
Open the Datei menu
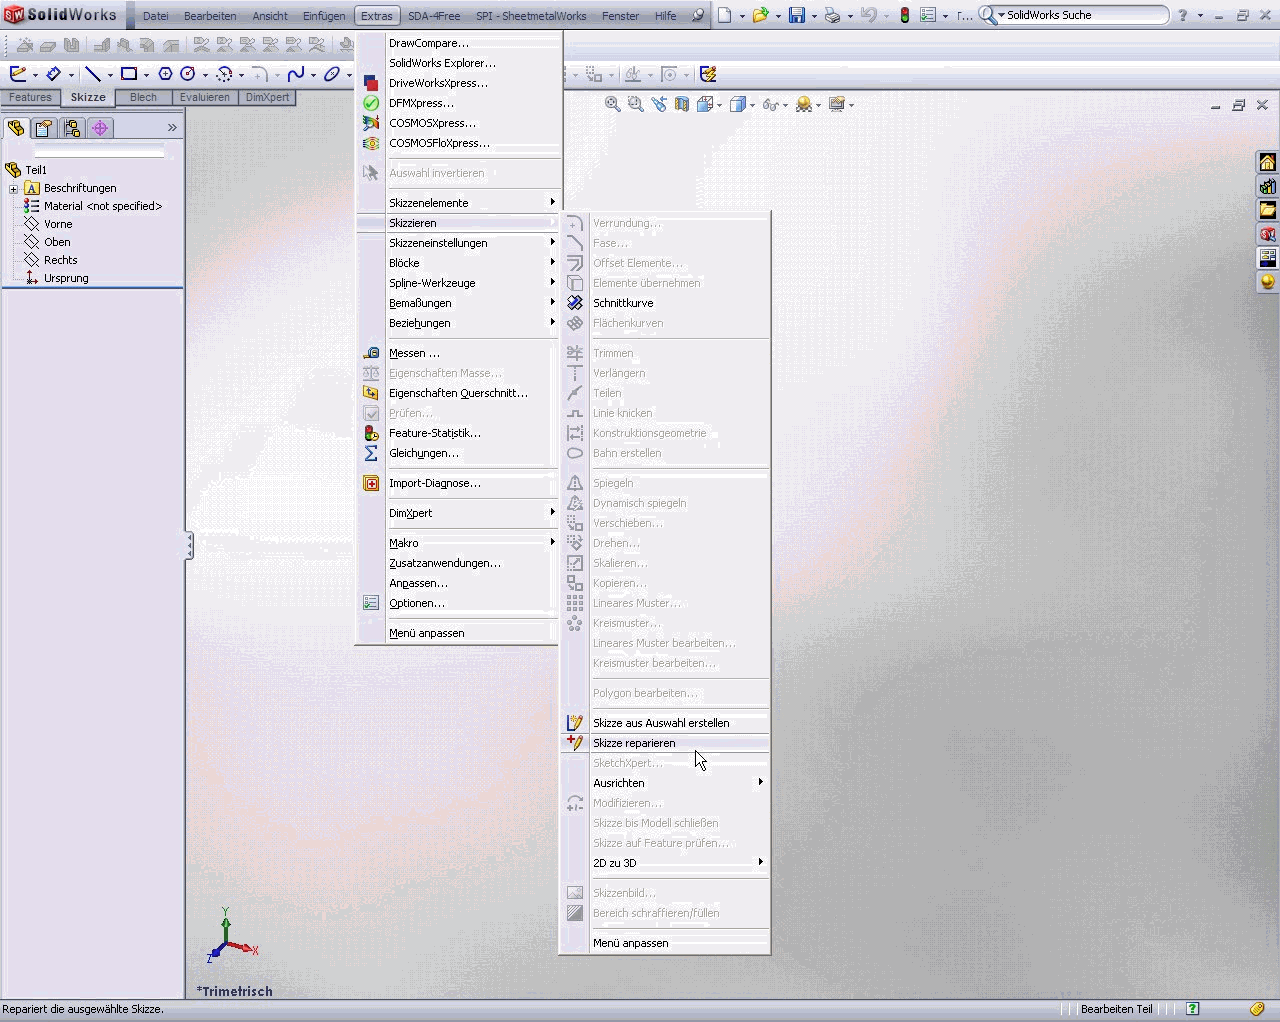pos(156,16)
